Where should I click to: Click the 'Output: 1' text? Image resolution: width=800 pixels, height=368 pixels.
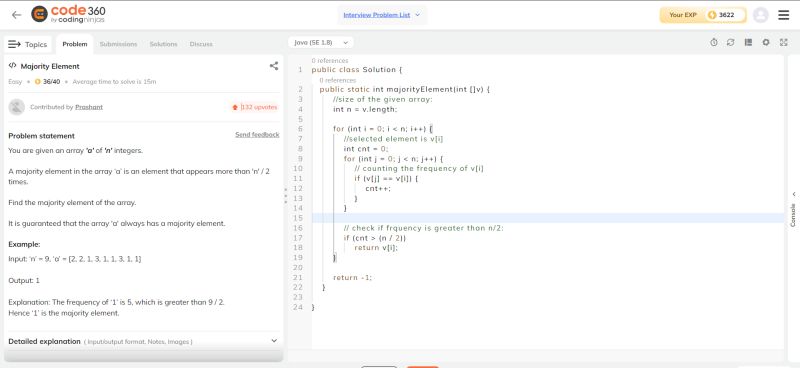[x=24, y=280]
